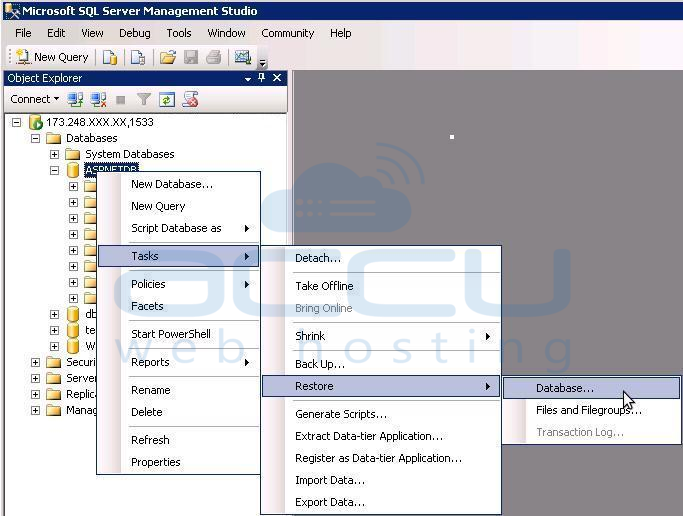This screenshot has height=516, width=683.
Task: Choose Rename in context menu
Action: (178, 390)
